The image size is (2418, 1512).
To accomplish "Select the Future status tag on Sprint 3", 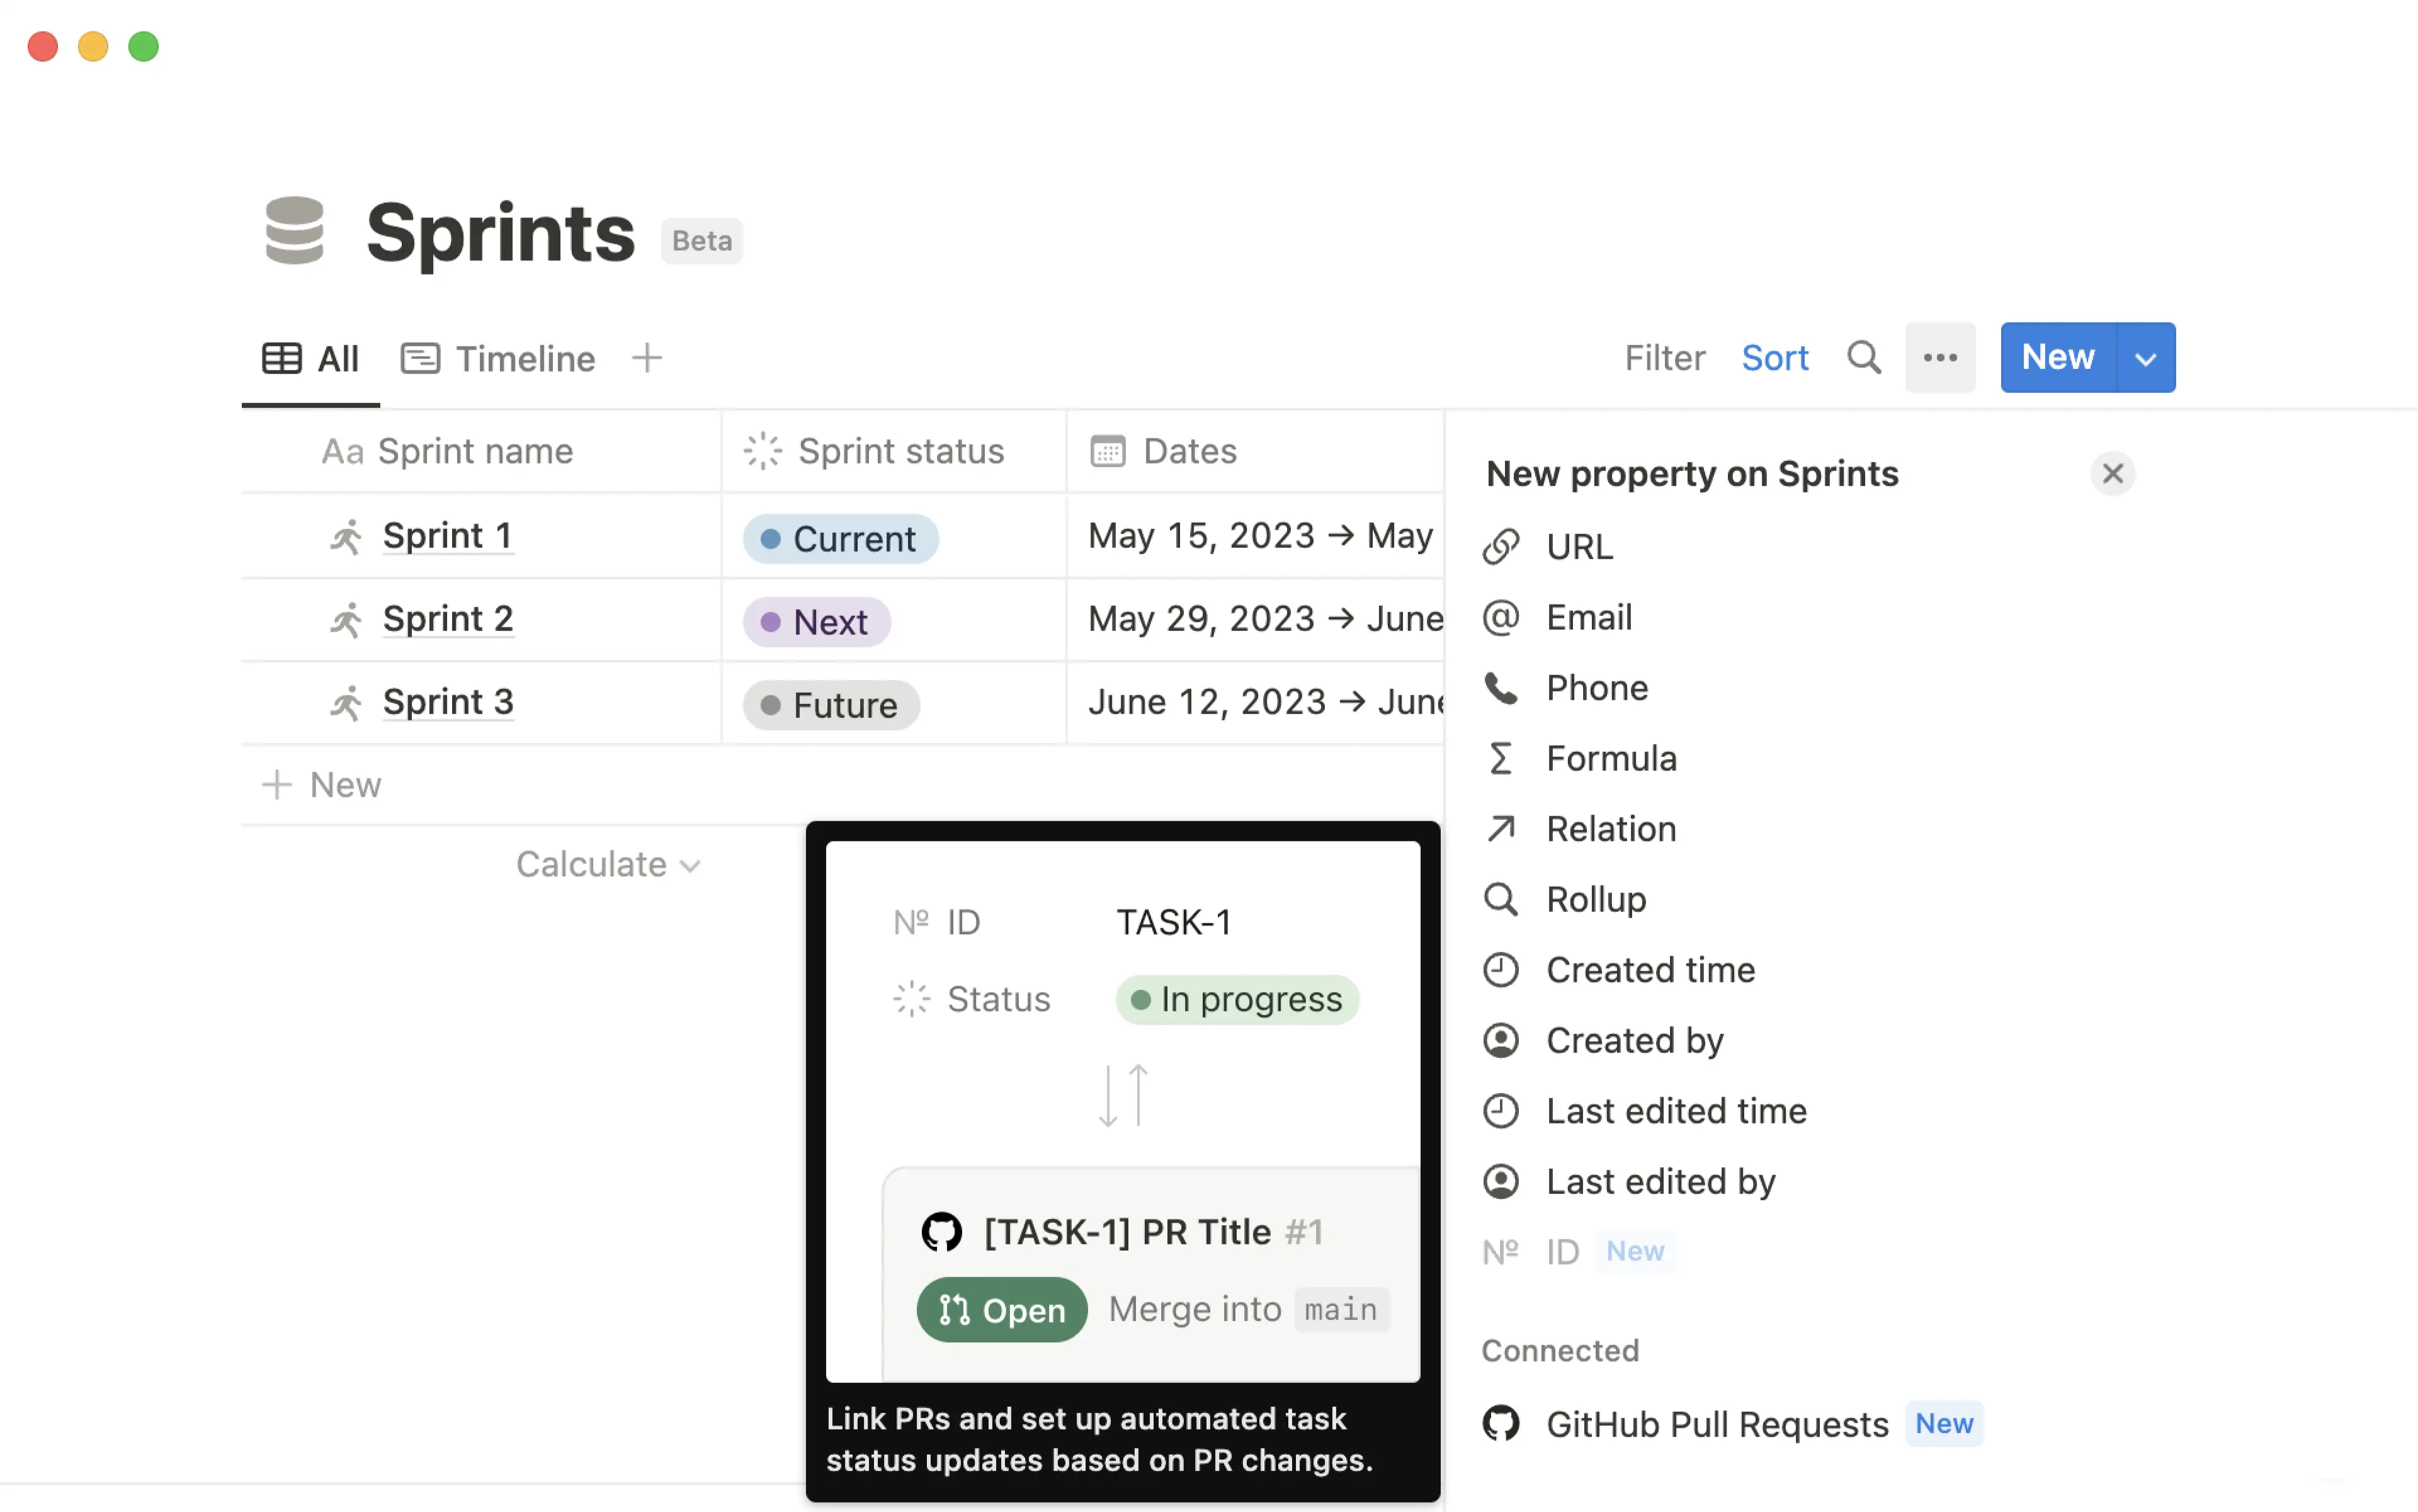I will (829, 703).
